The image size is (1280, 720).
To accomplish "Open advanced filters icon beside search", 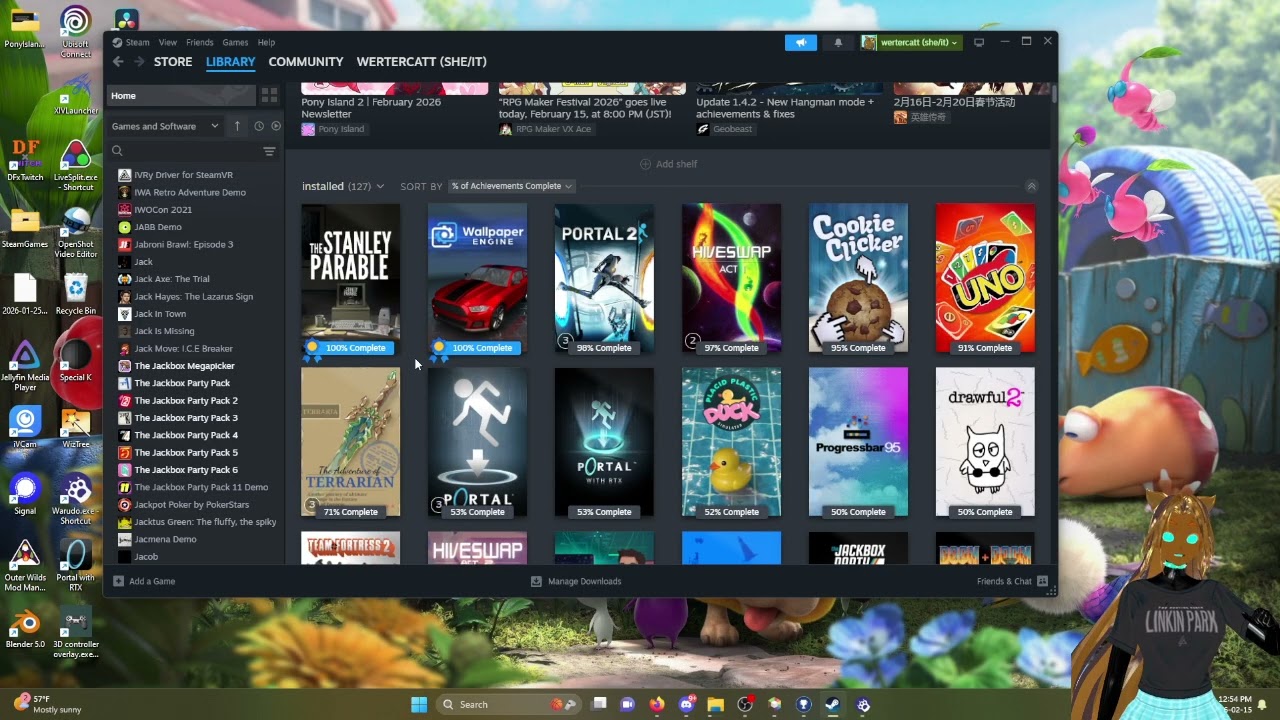I will coord(269,151).
